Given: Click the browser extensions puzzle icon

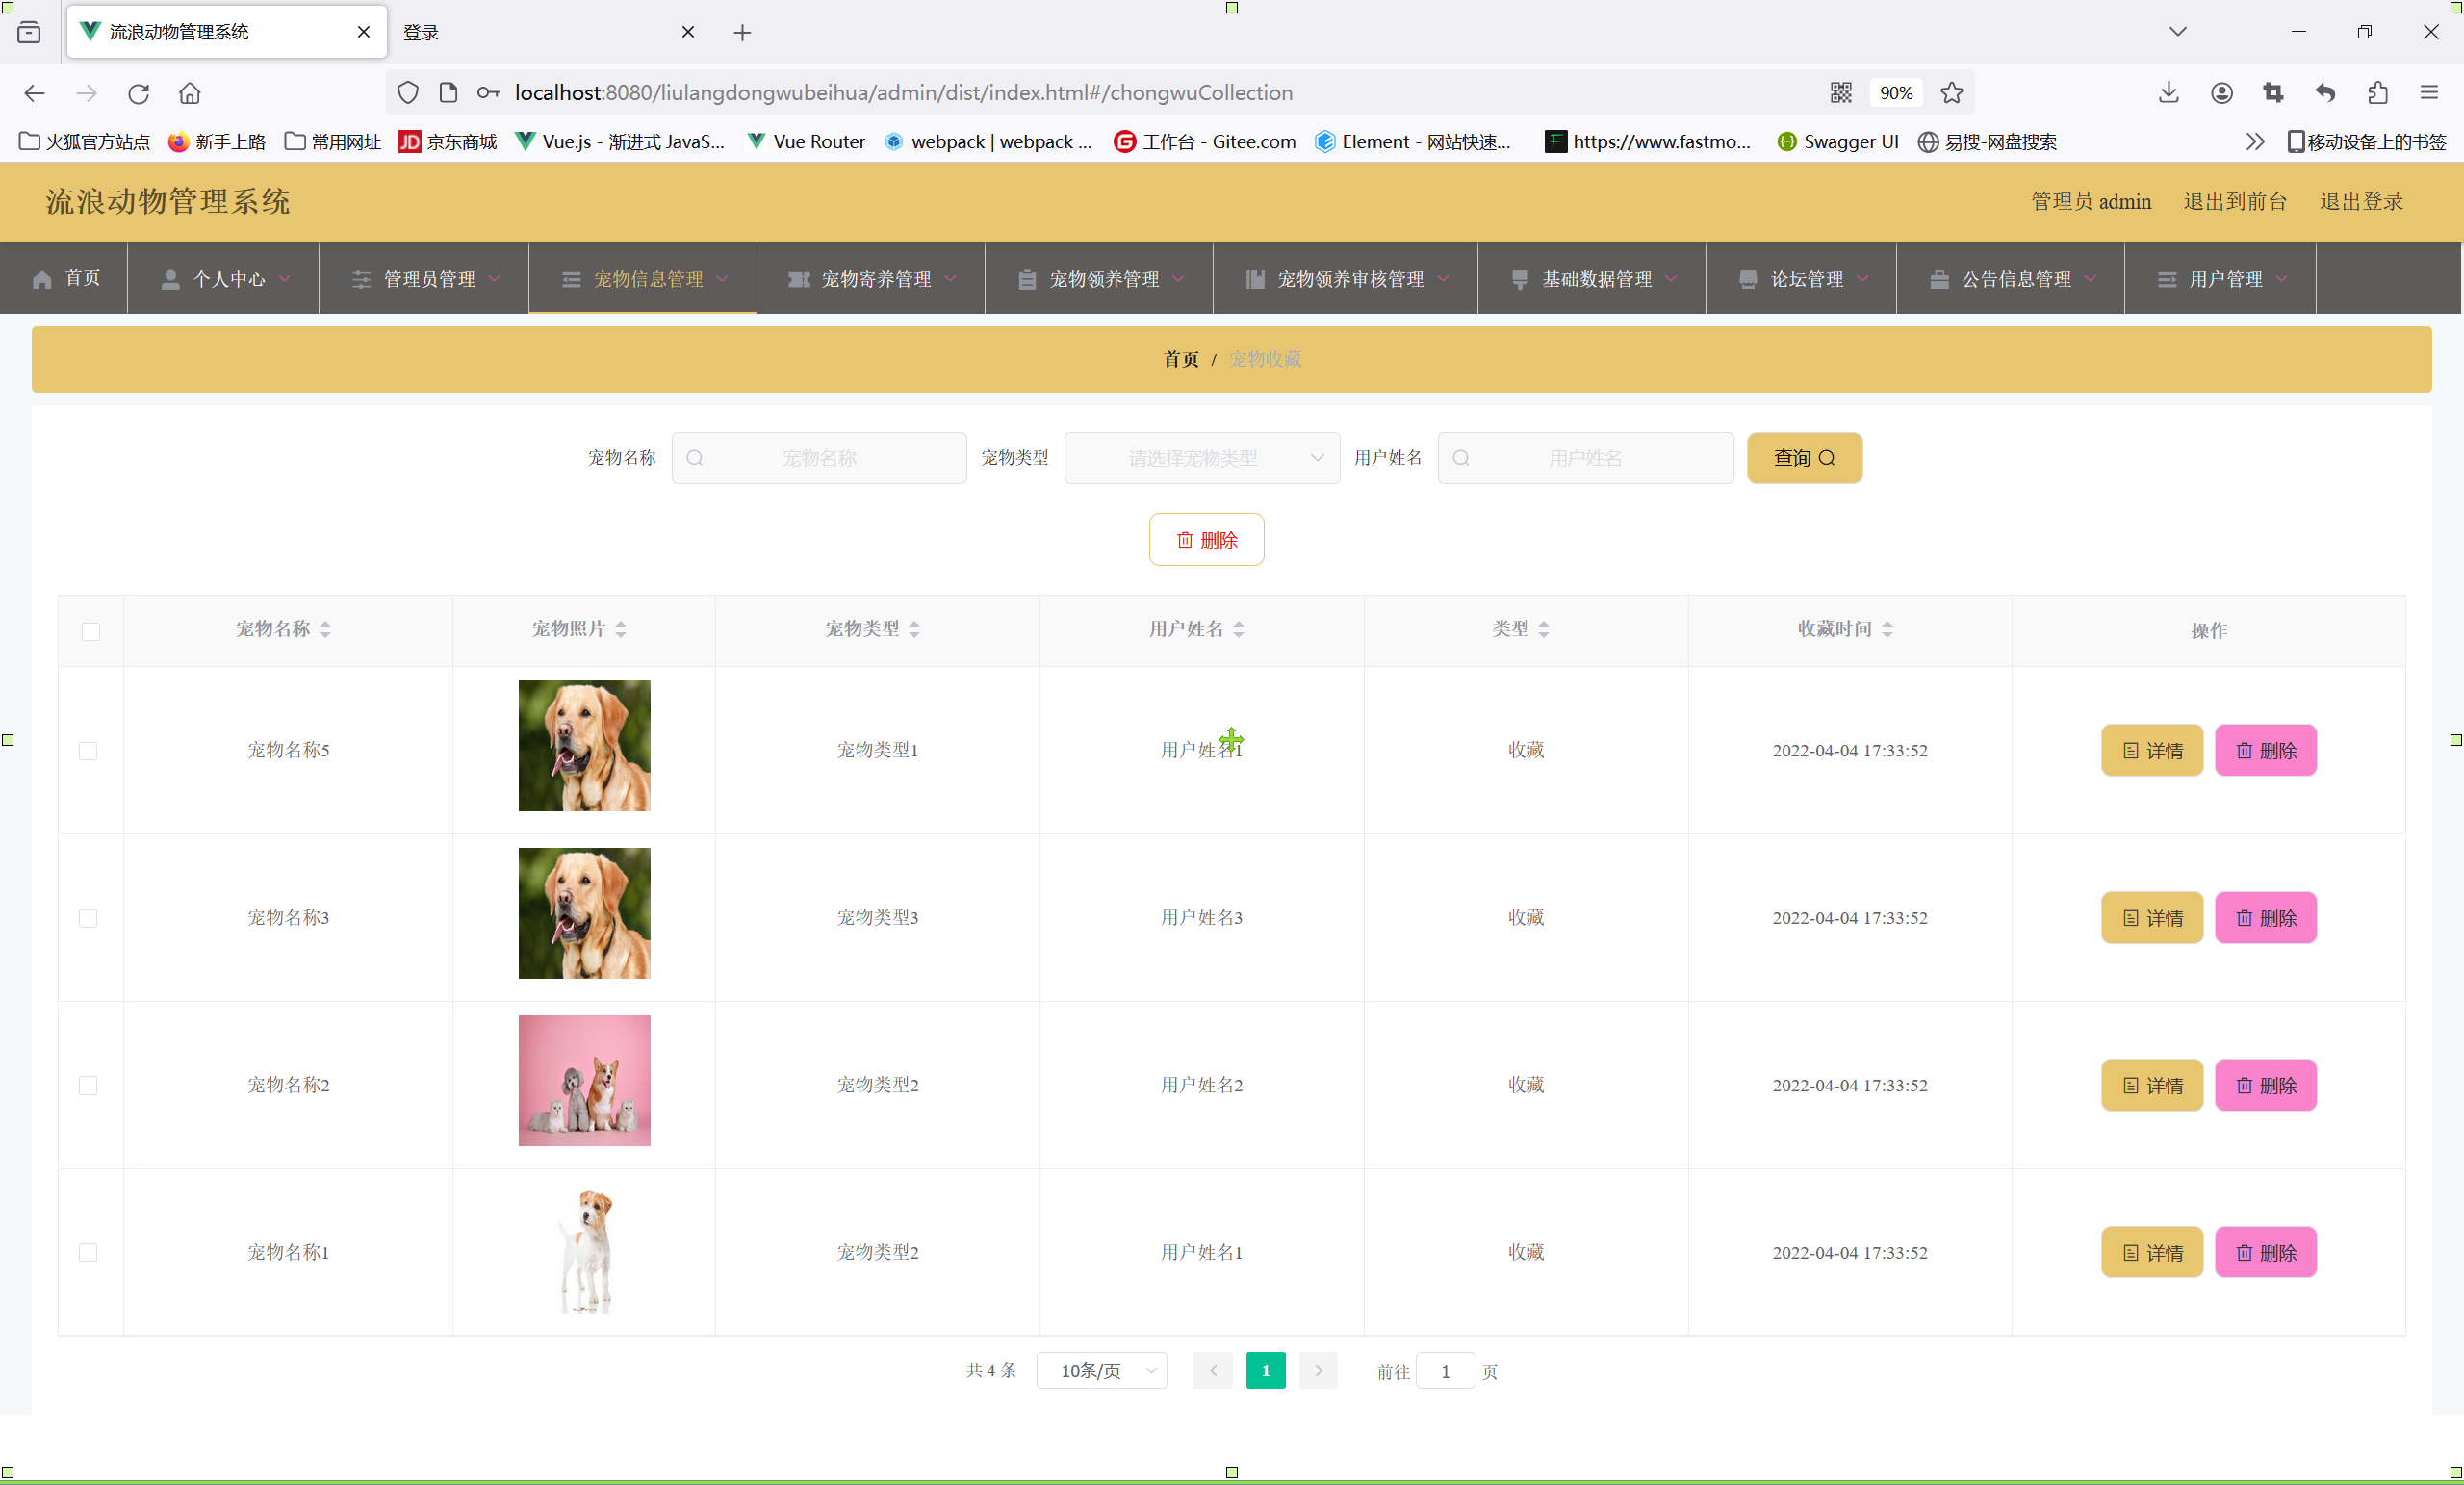Looking at the screenshot, I should [x=2377, y=93].
